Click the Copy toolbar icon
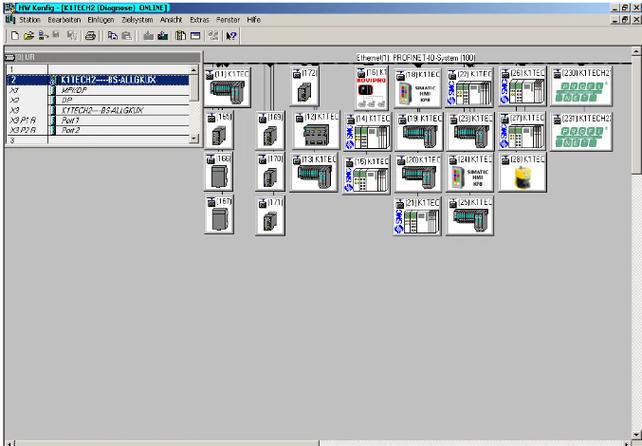642x446 pixels. pyautogui.click(x=112, y=36)
